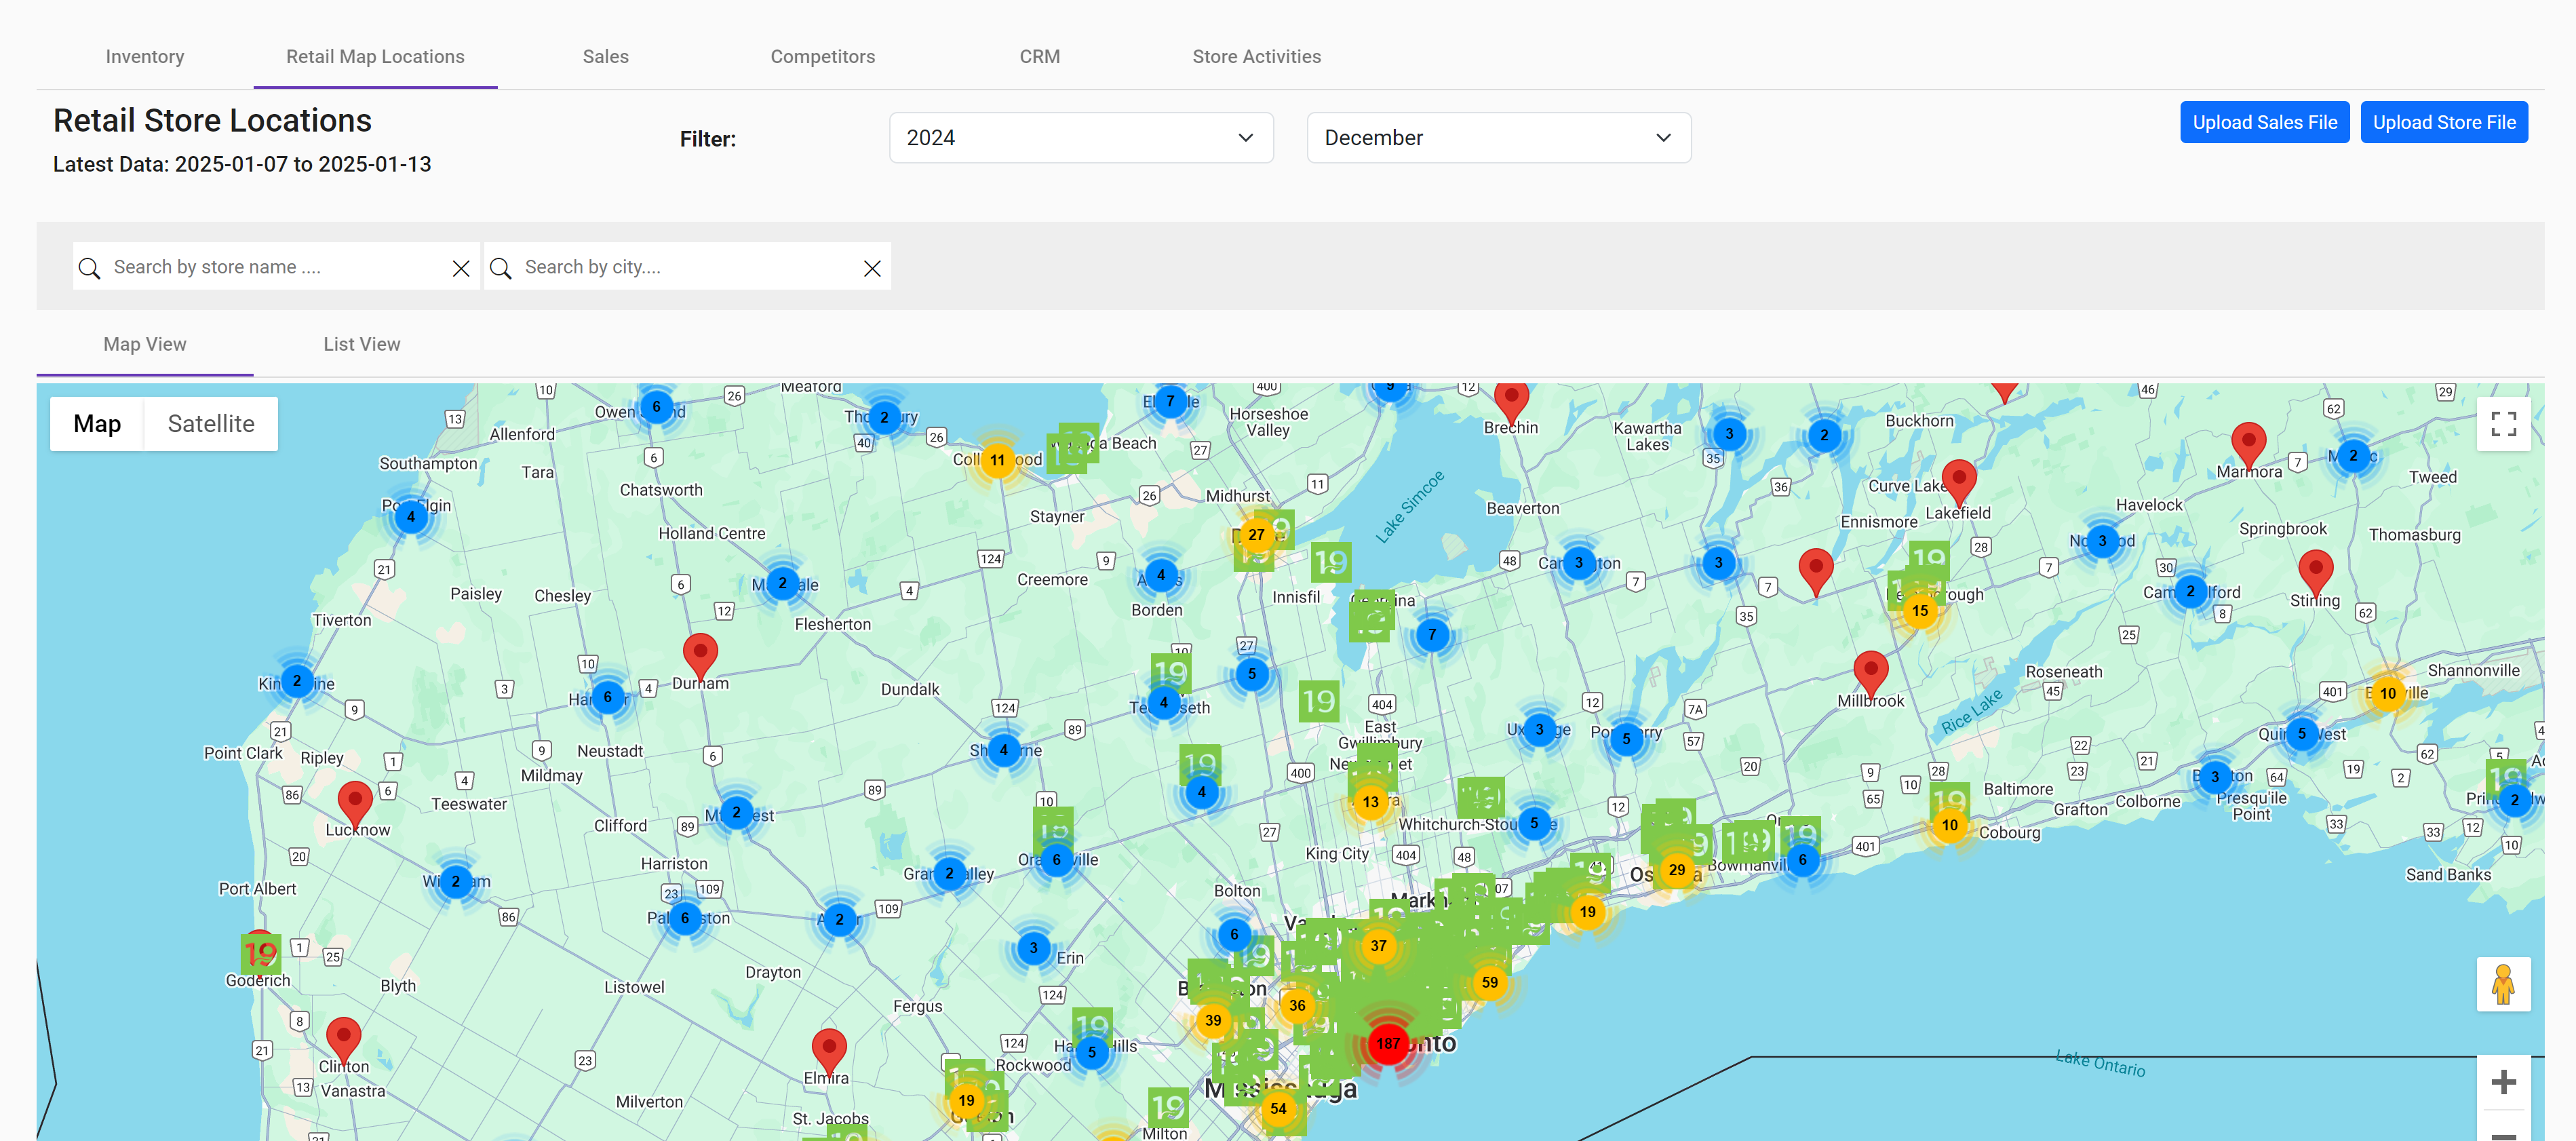
Task: Click the map zoom in plus button
Action: pyautogui.click(x=2503, y=1081)
